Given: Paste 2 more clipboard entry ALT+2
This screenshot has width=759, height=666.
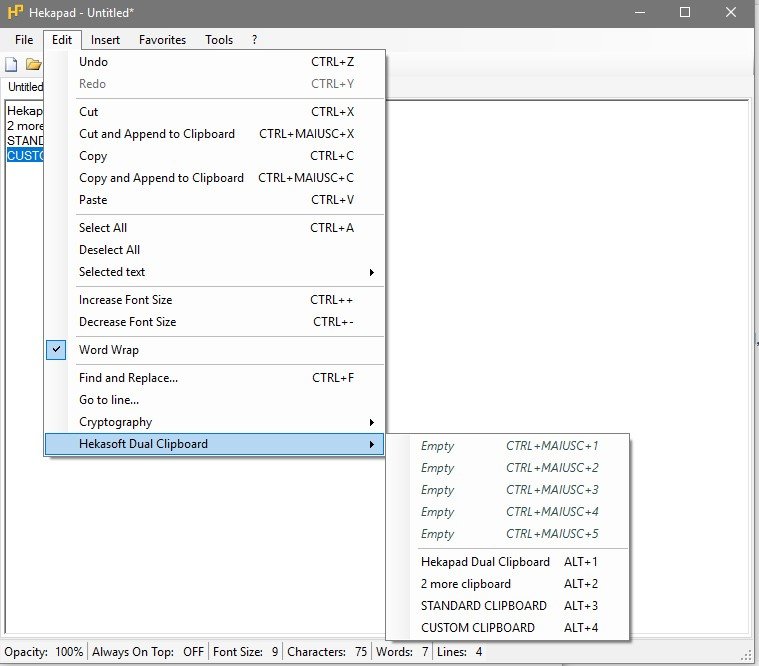Looking at the screenshot, I should pos(508,584).
